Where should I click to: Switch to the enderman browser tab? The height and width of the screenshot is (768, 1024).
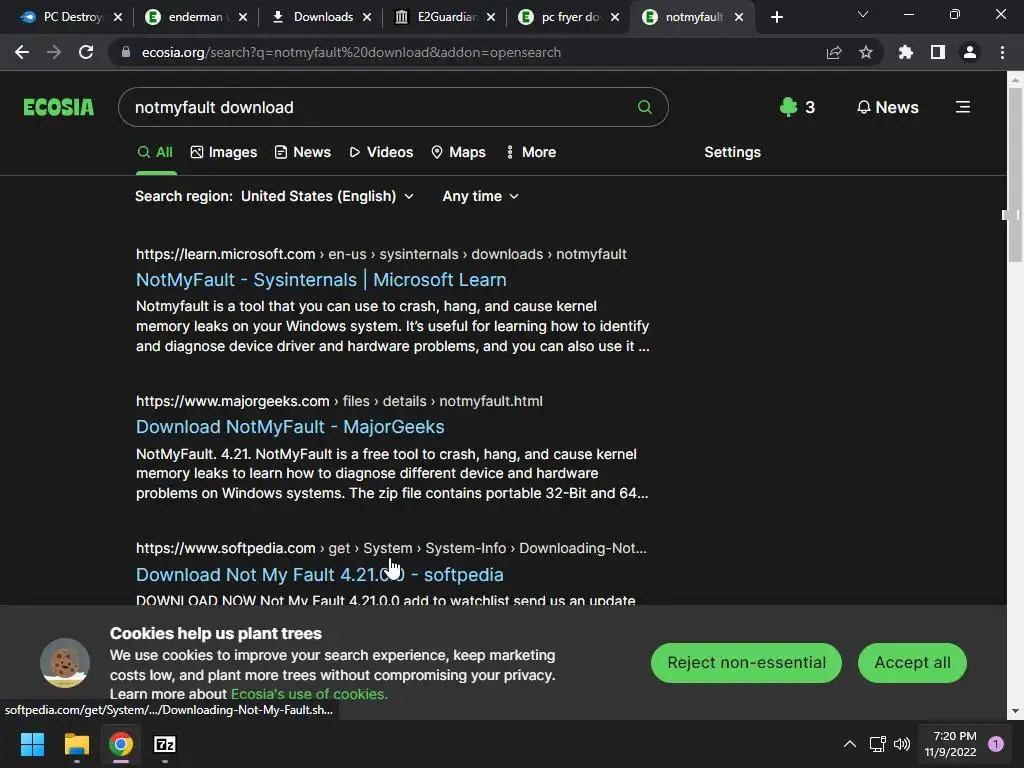pos(196,17)
